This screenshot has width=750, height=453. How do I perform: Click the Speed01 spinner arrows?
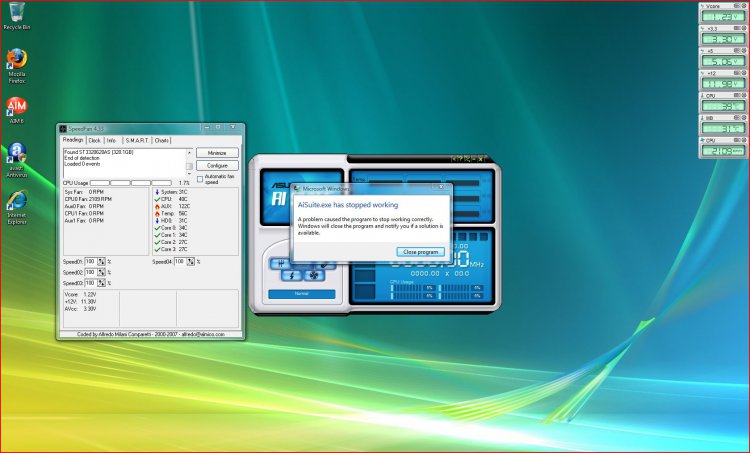tap(101, 262)
